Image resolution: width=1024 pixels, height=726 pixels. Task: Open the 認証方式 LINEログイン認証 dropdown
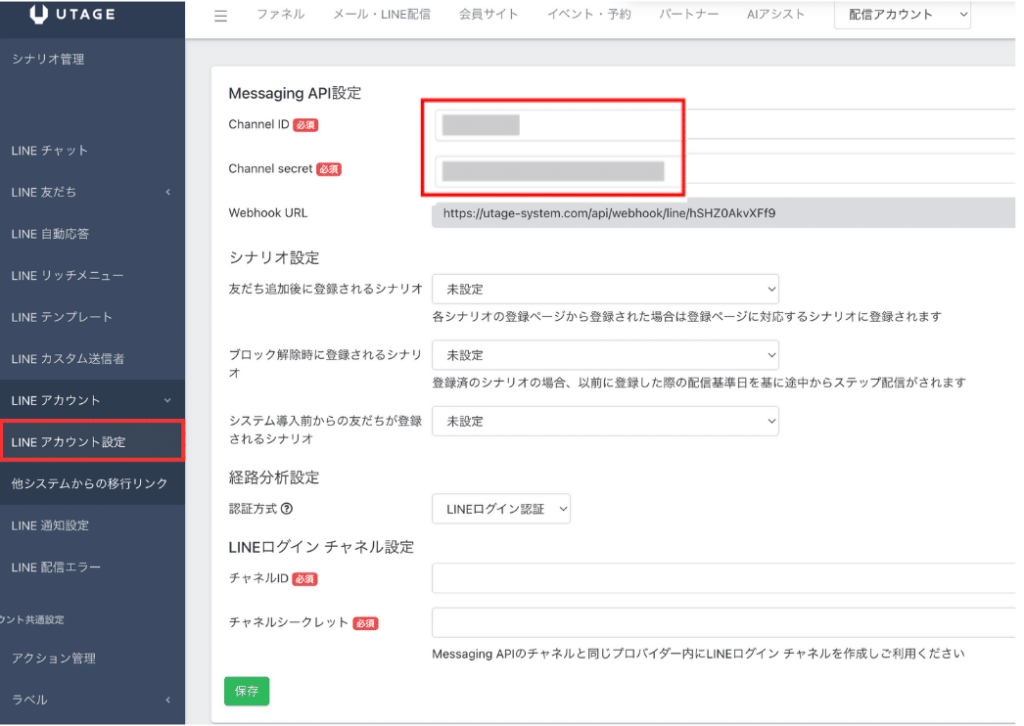500,508
